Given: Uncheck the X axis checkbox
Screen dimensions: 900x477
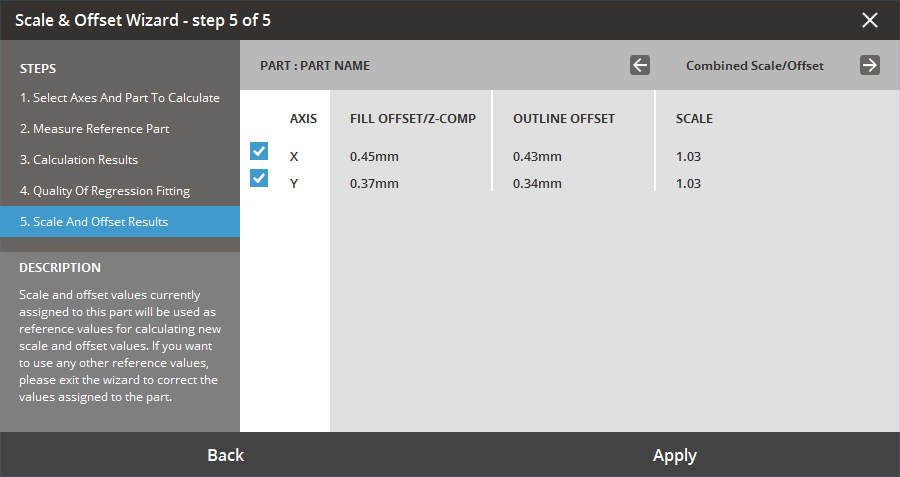Looking at the screenshot, I should click(x=259, y=151).
